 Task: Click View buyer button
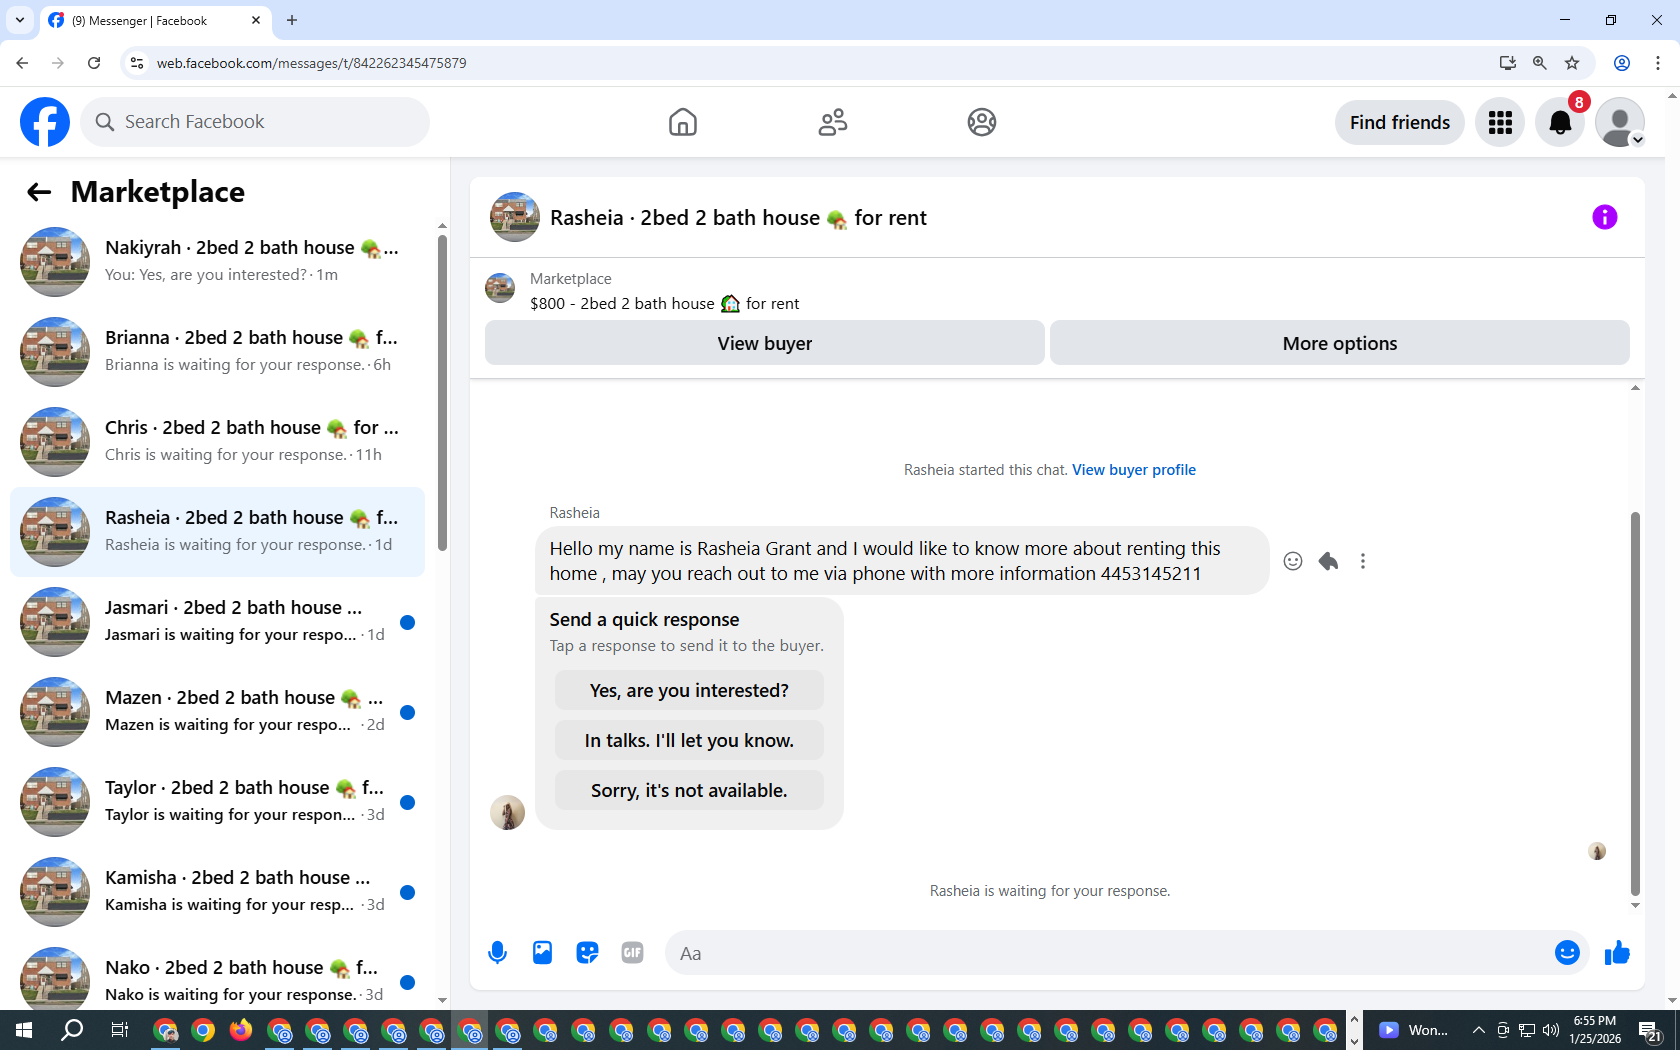[765, 343]
